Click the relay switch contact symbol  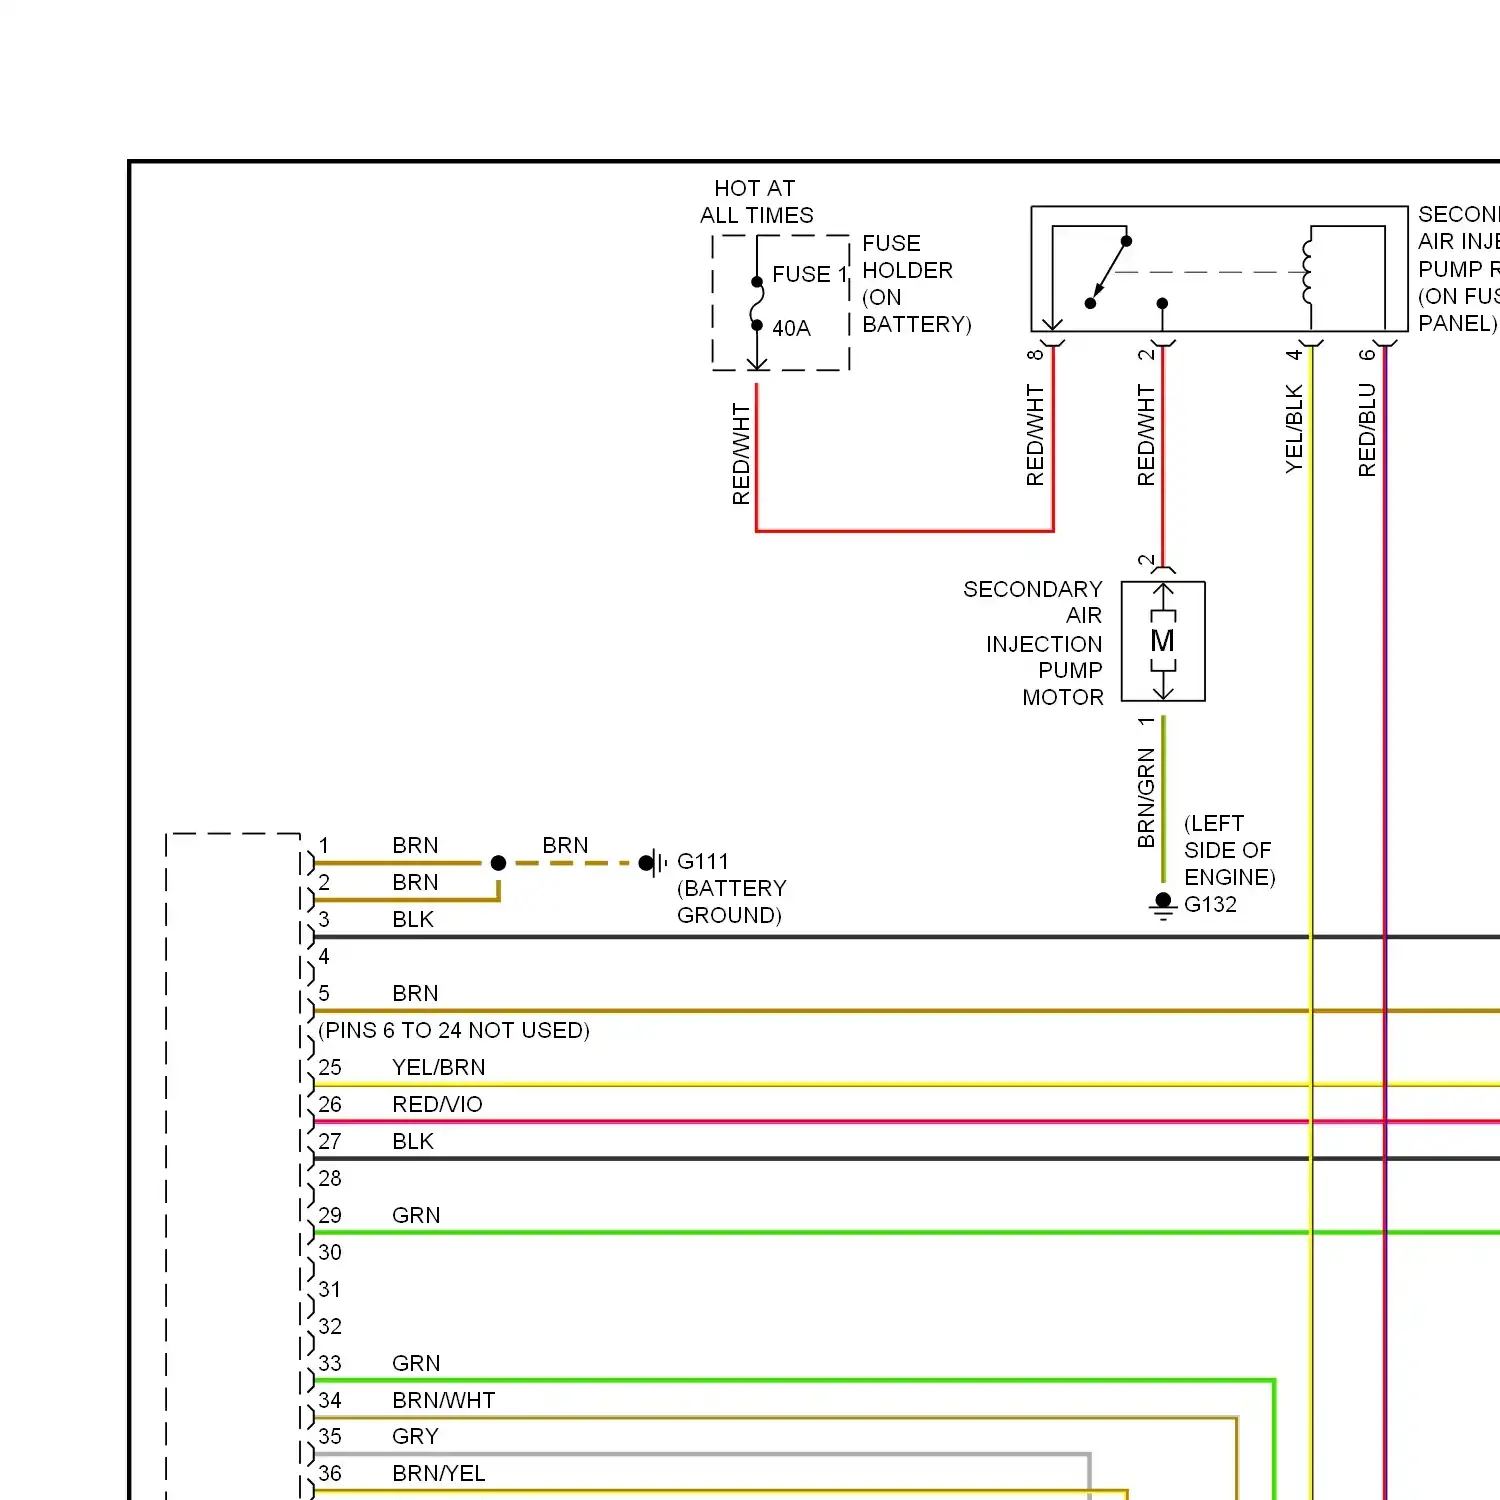(1108, 272)
